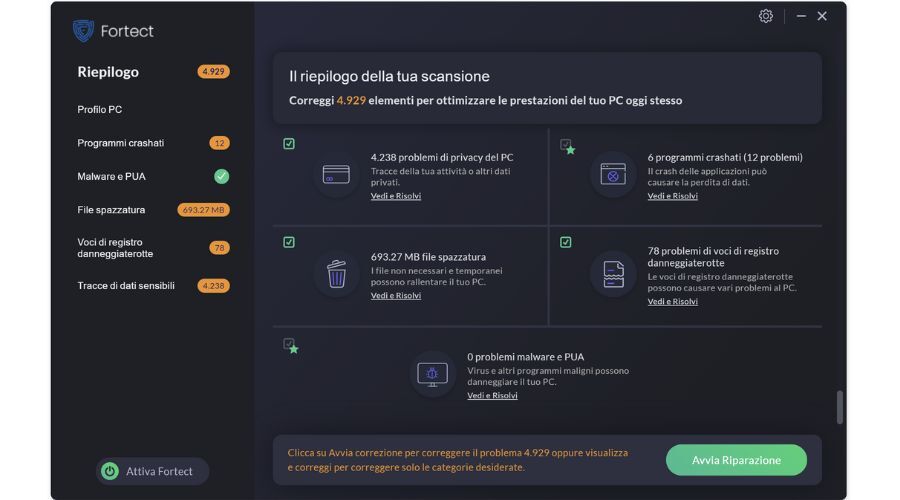Click the crashed programs window icon
This screenshot has width=900, height=500.
(613, 174)
